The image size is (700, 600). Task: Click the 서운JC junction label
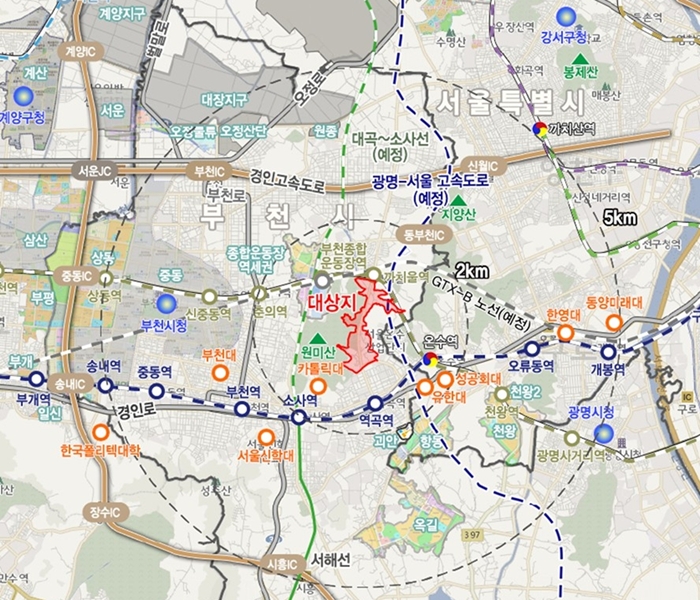(95, 171)
